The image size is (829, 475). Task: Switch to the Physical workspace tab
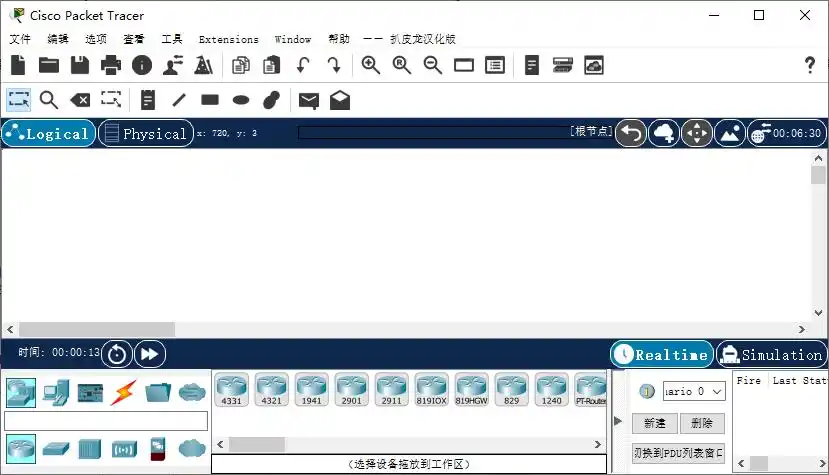(144, 133)
